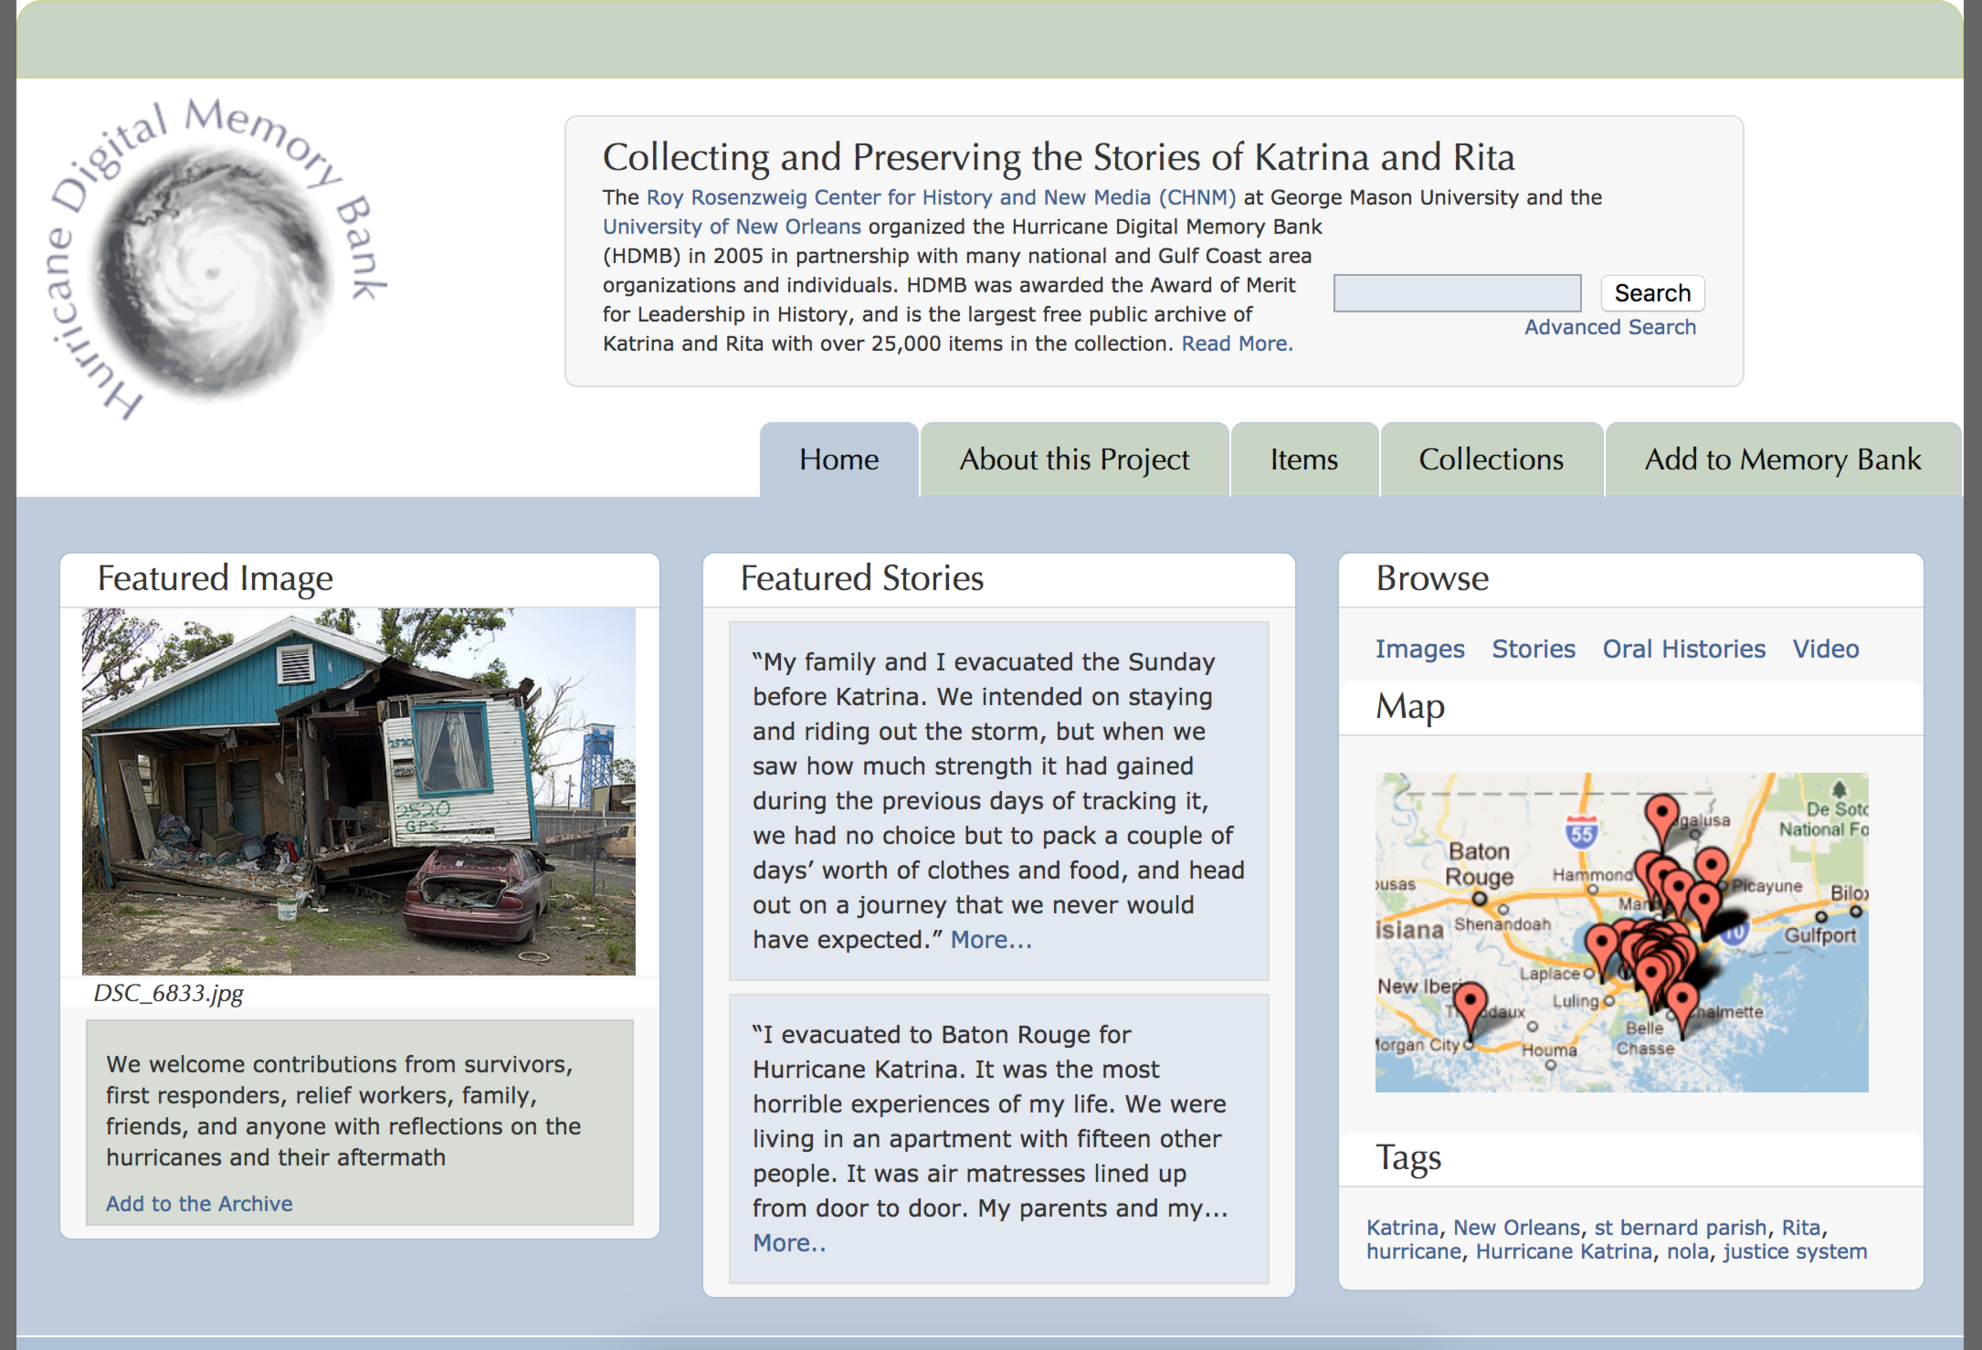1982x1350 pixels.
Task: Click the map pin near Picayune
Action: (1712, 865)
